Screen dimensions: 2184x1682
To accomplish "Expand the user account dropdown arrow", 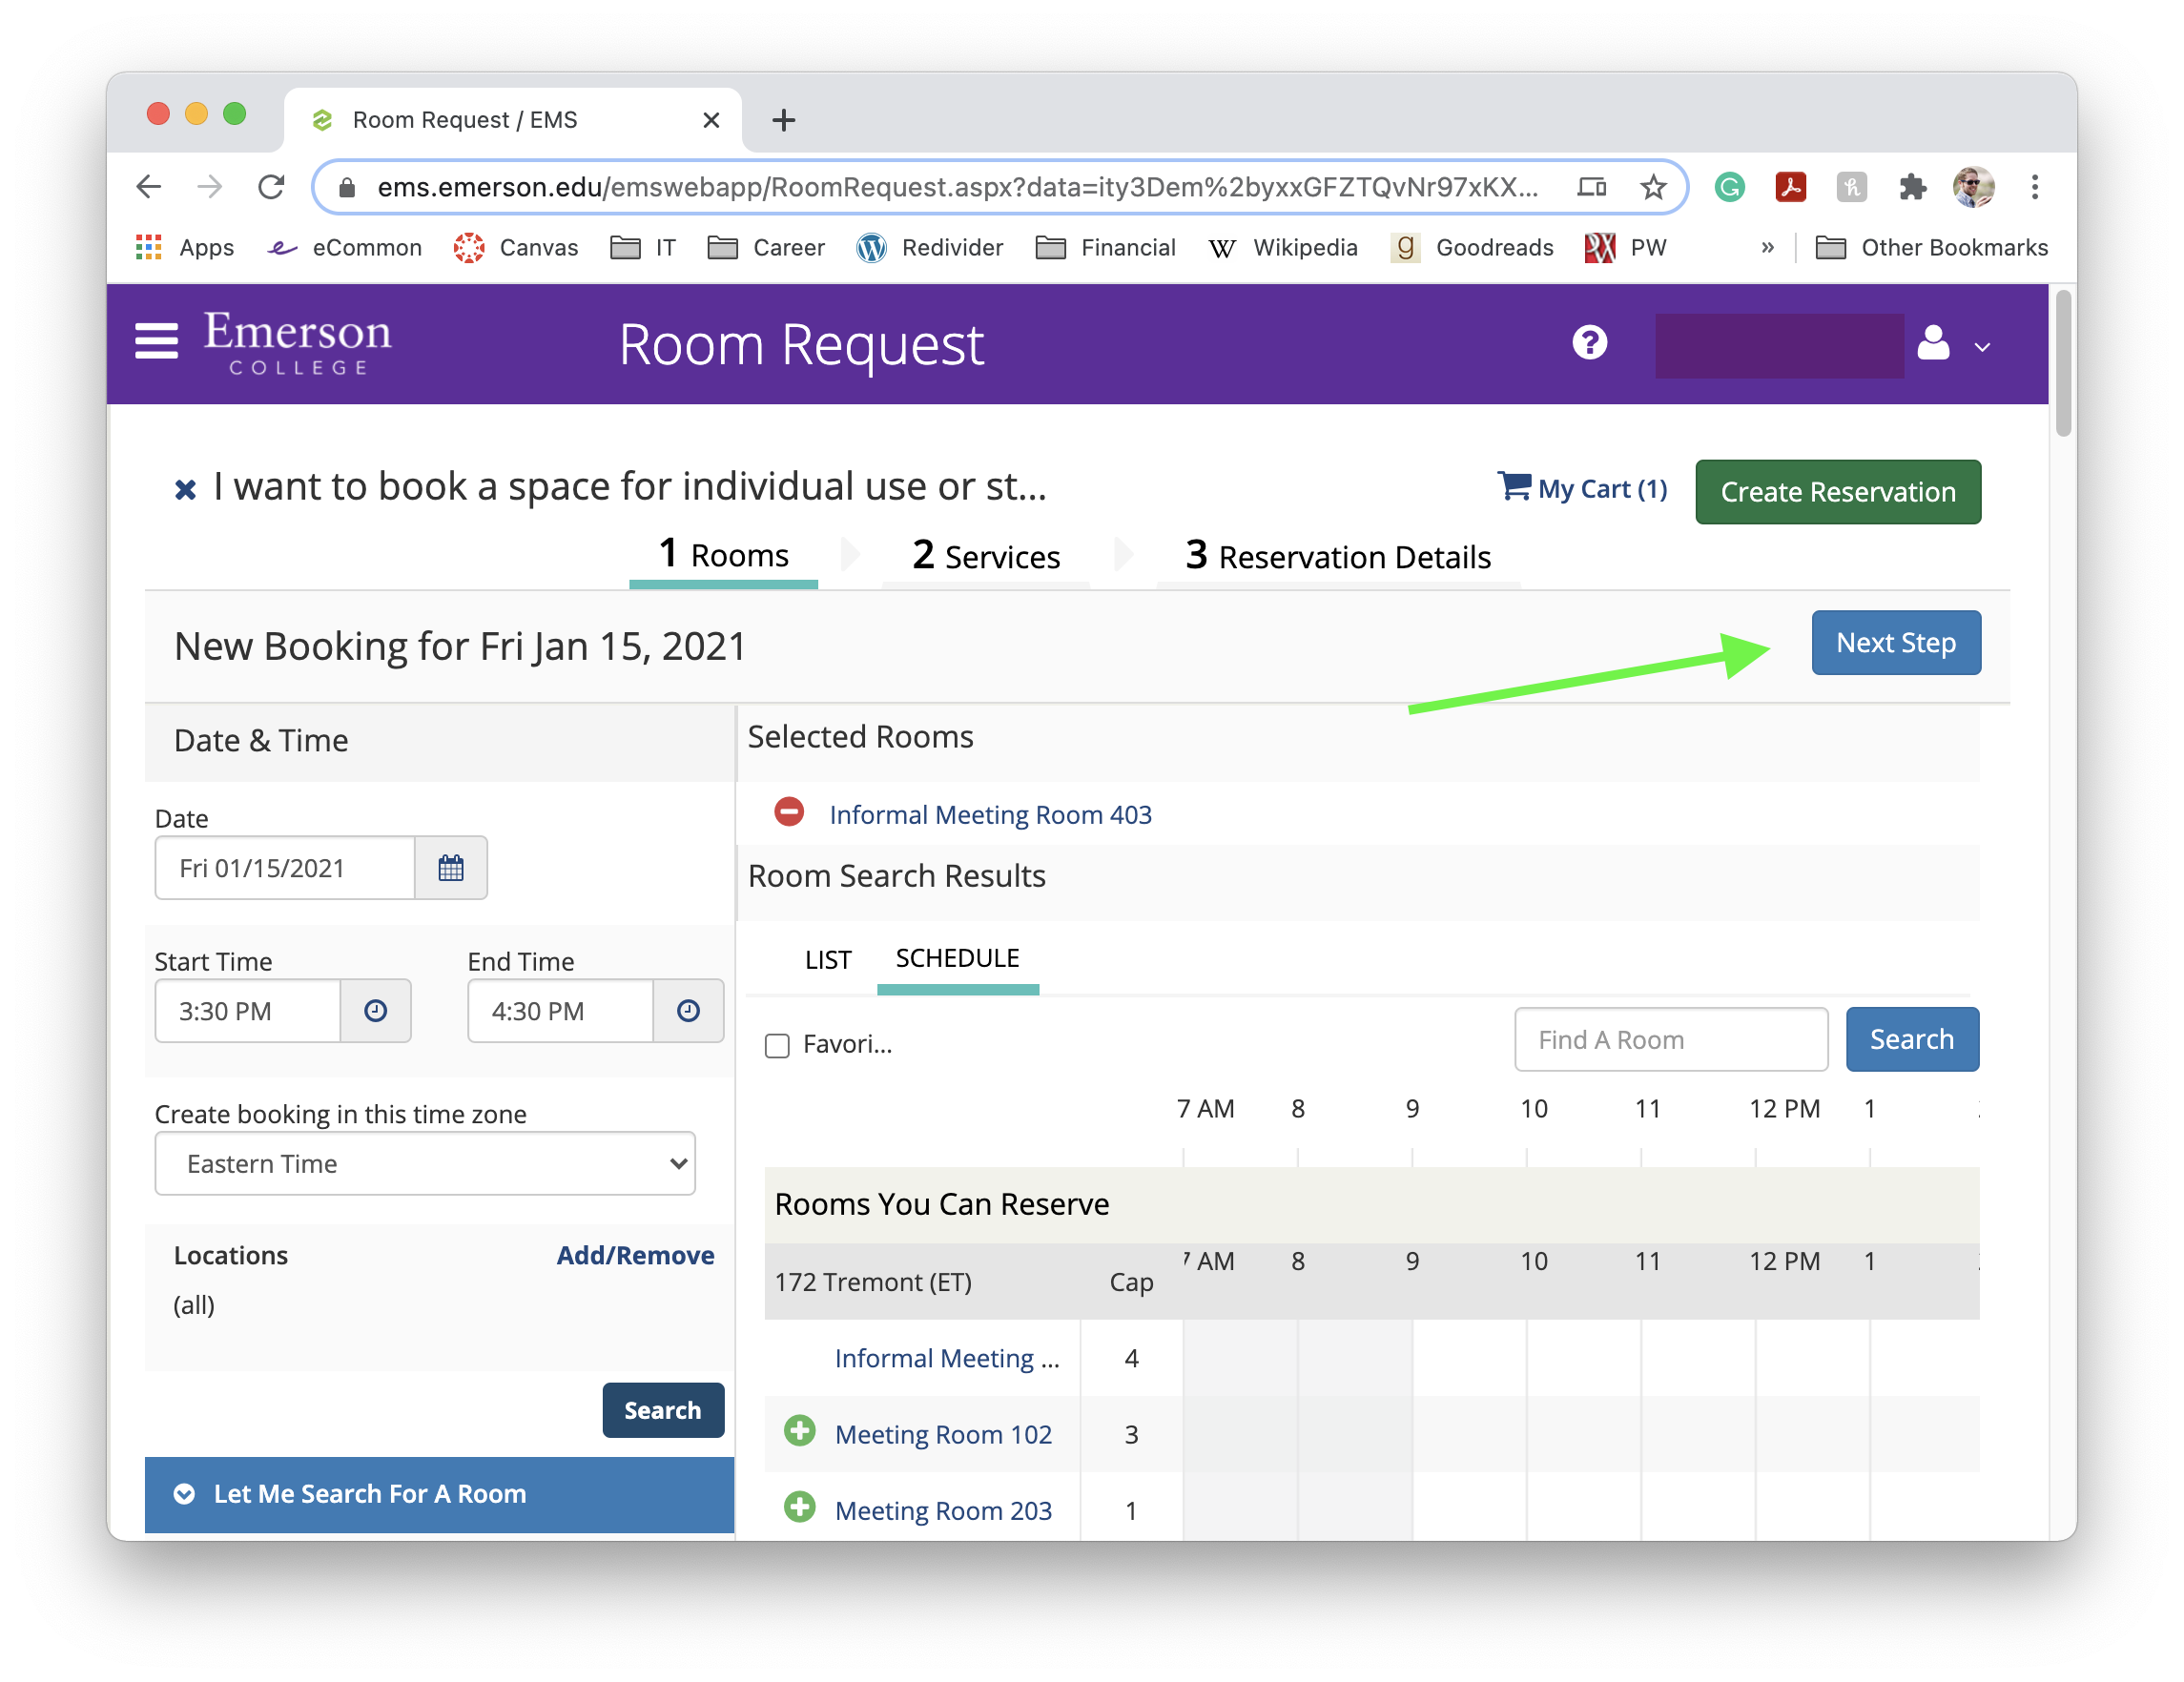I will point(1982,347).
